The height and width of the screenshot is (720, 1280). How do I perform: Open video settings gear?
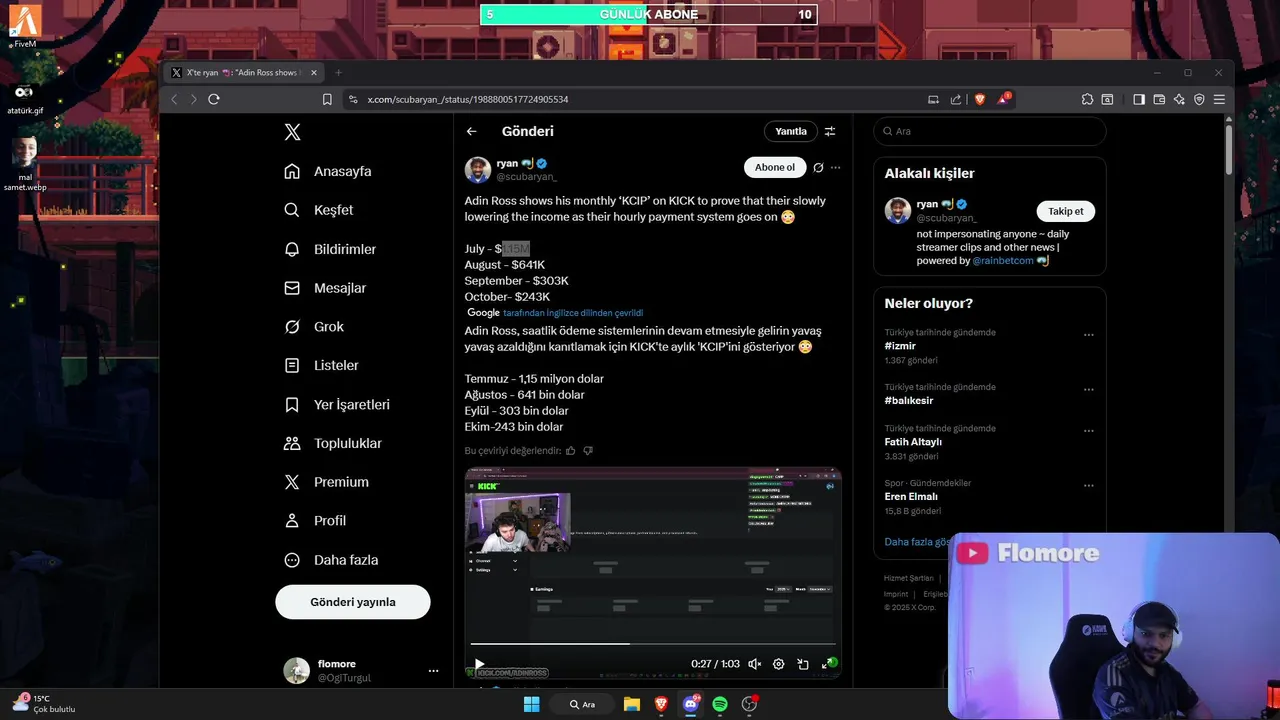point(779,664)
